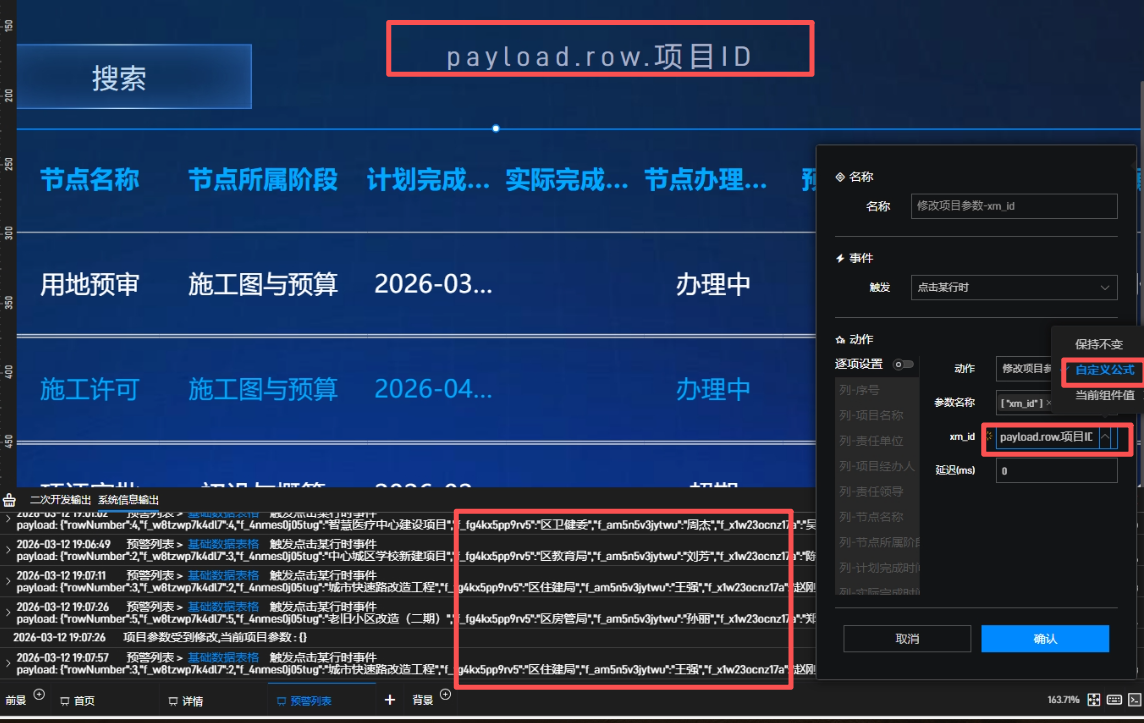Image resolution: width=1144 pixels, height=723 pixels.
Task: Expand the 19:06:49 log entry arrow
Action: tap(9, 550)
